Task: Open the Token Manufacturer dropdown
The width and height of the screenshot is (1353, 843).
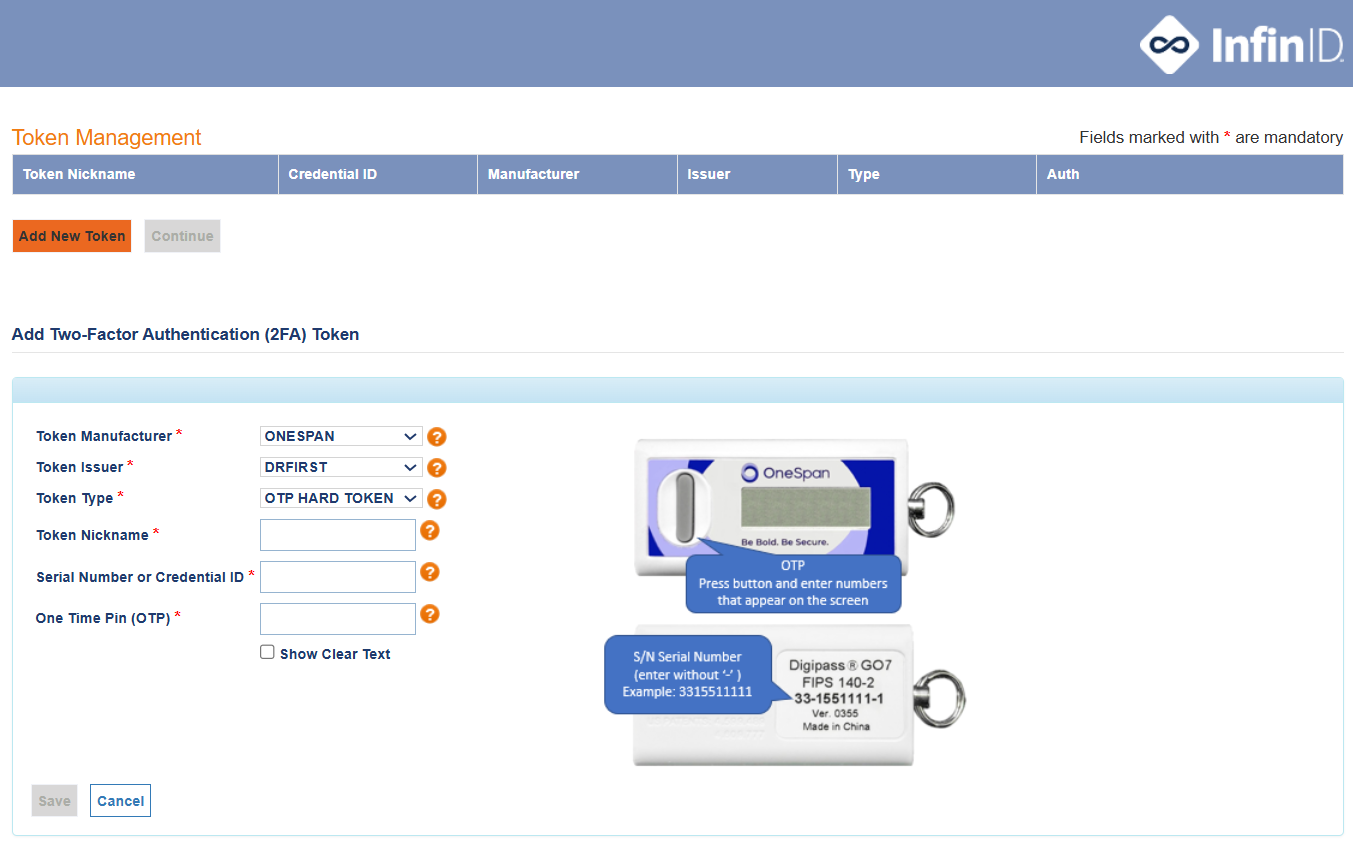Action: [x=341, y=437]
